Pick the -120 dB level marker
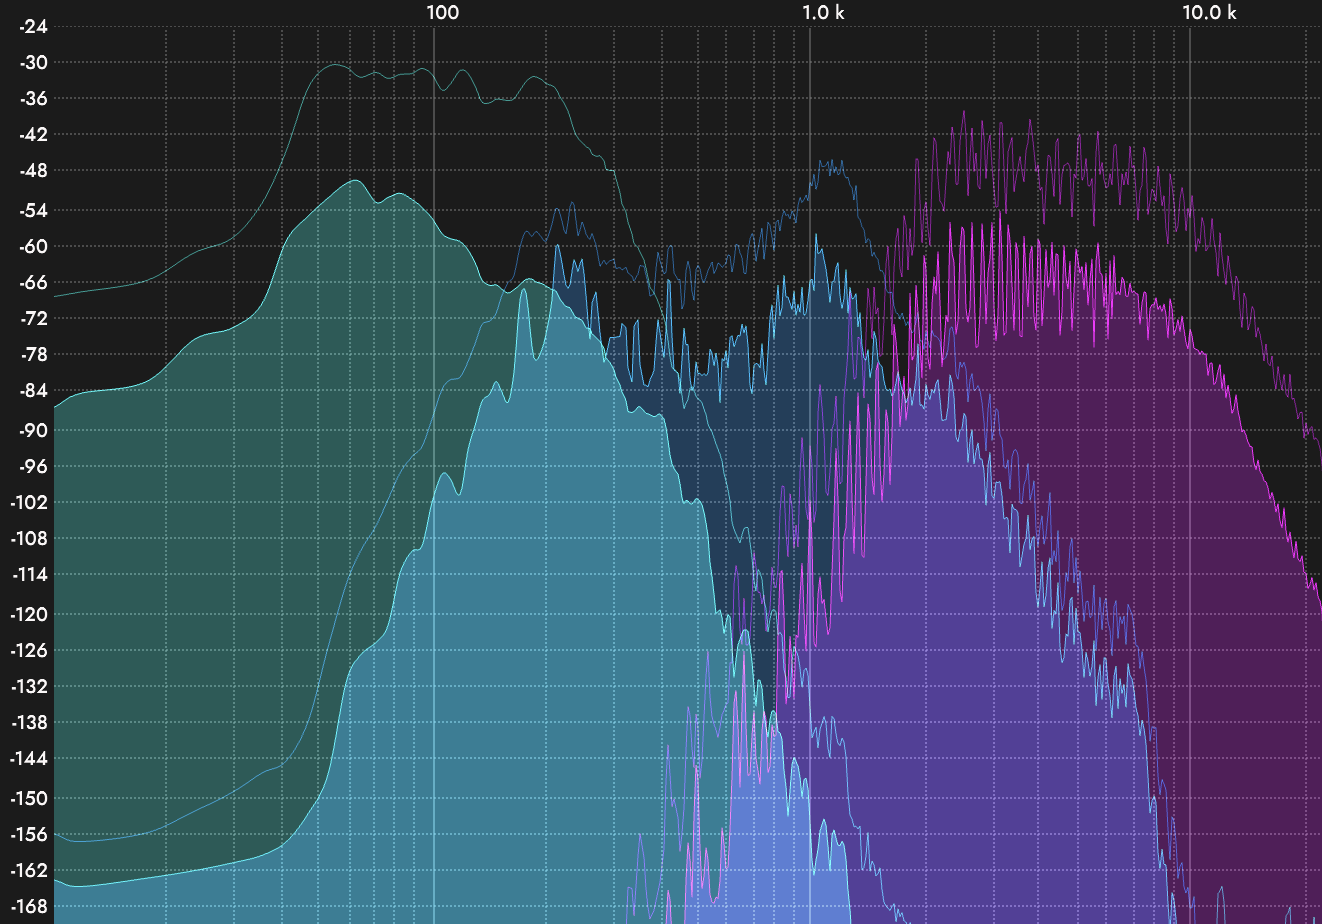Image resolution: width=1322 pixels, height=924 pixels. pyautogui.click(x=29, y=614)
